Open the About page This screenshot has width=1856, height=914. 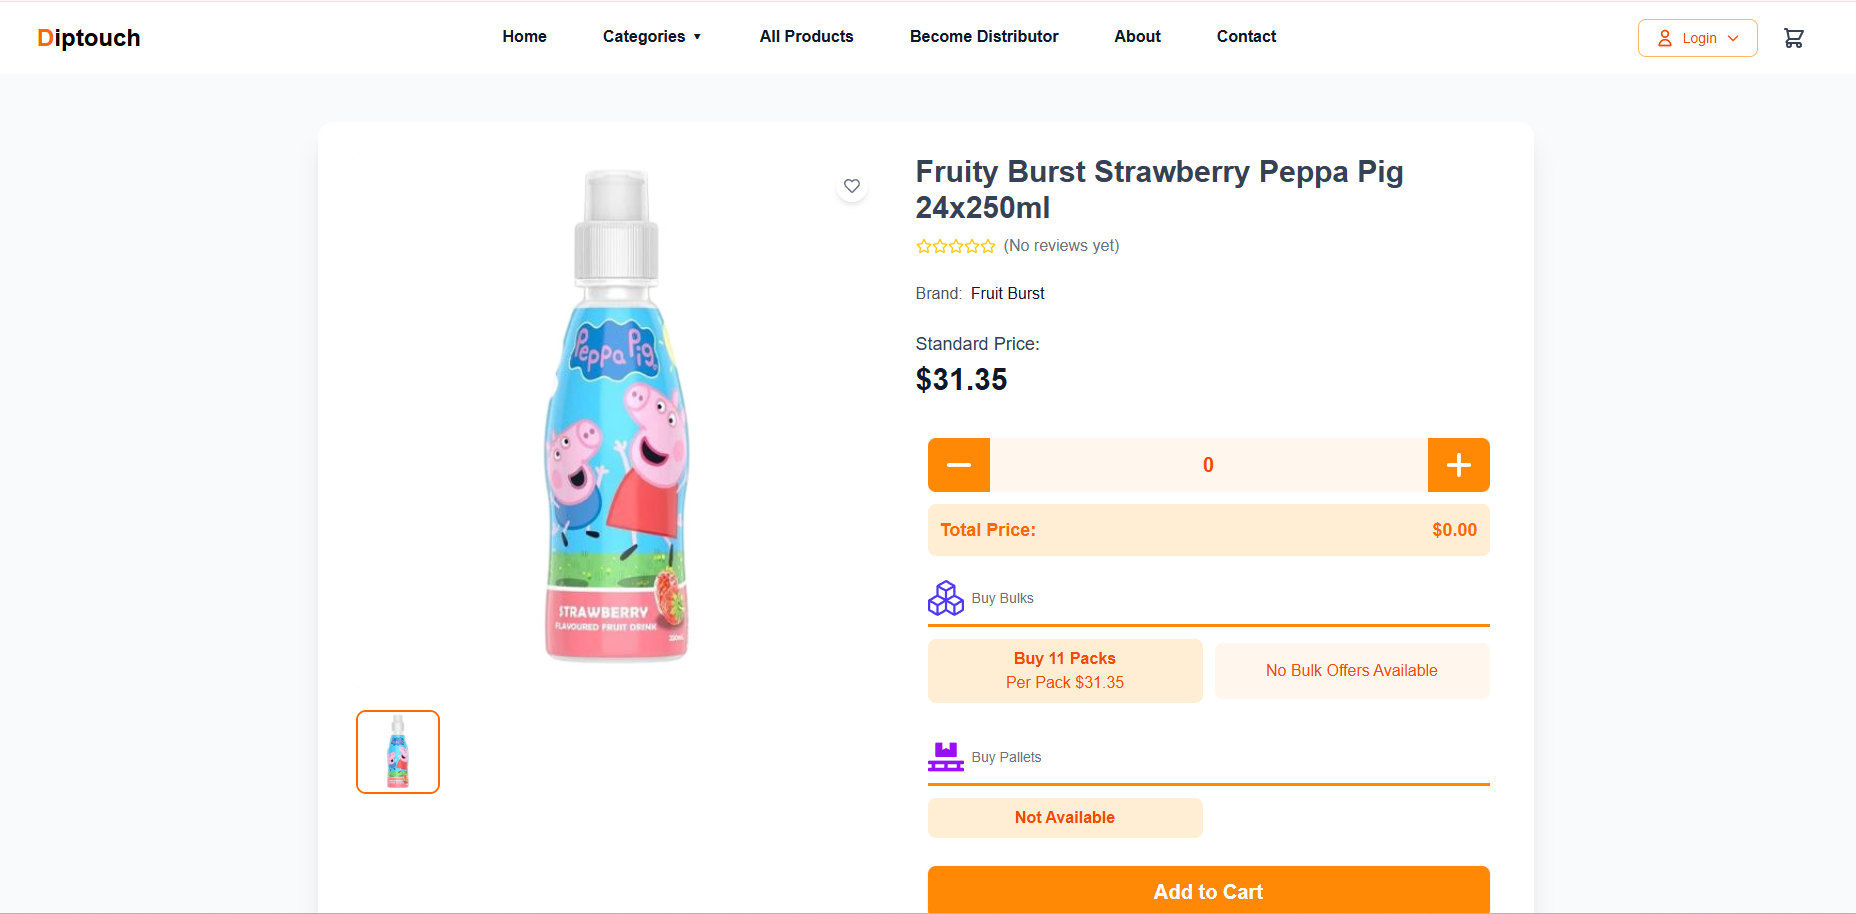point(1137,37)
